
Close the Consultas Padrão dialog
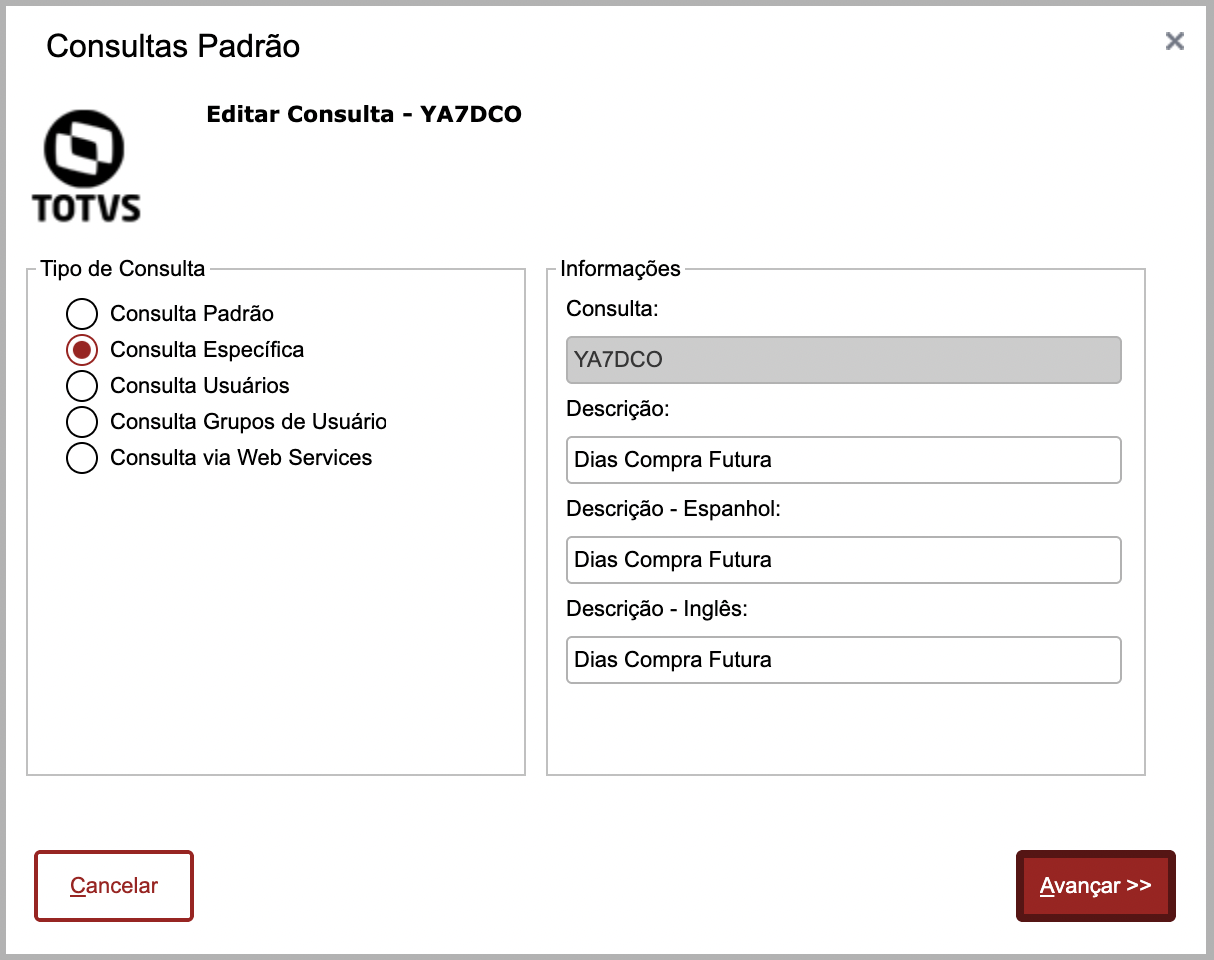[1175, 41]
